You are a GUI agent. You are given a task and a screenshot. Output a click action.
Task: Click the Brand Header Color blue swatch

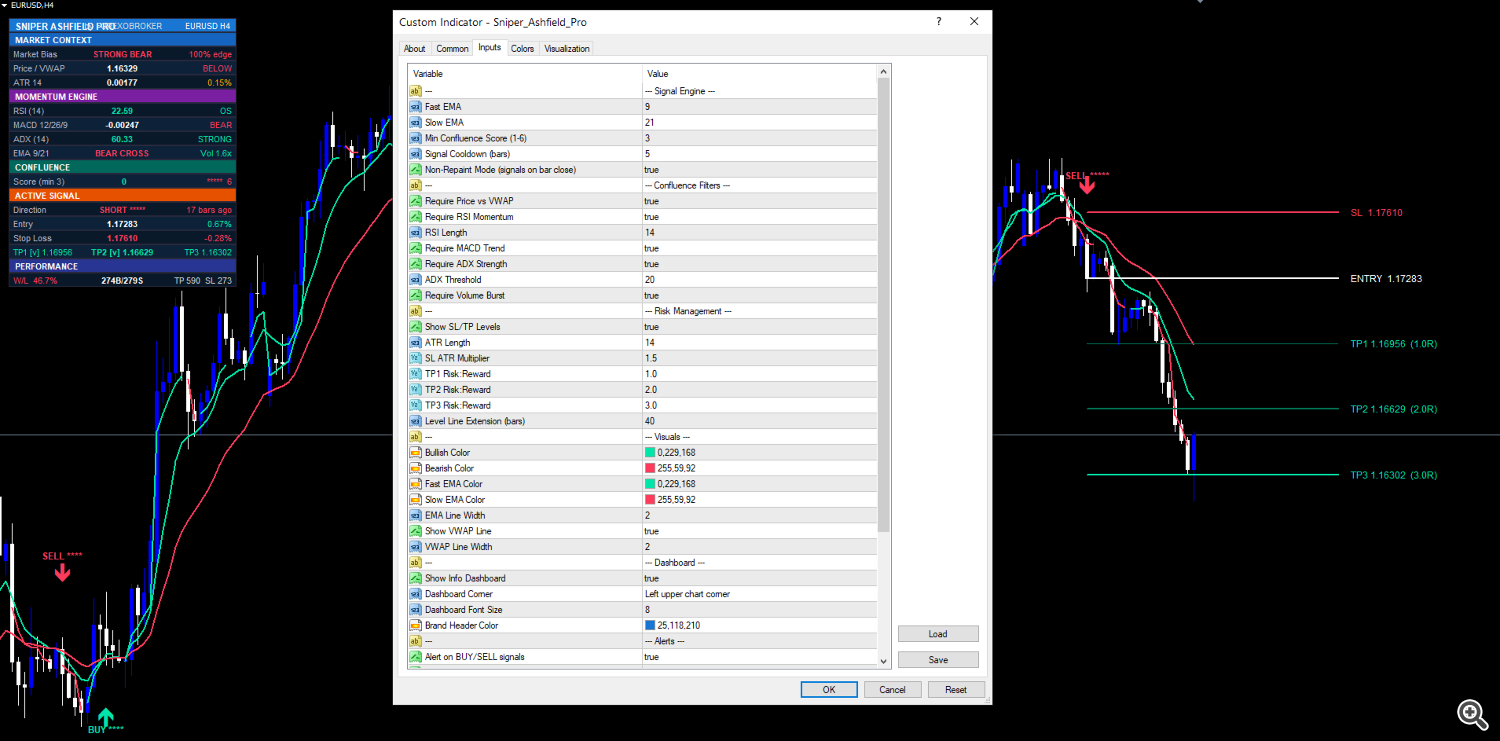pyautogui.click(x=650, y=626)
